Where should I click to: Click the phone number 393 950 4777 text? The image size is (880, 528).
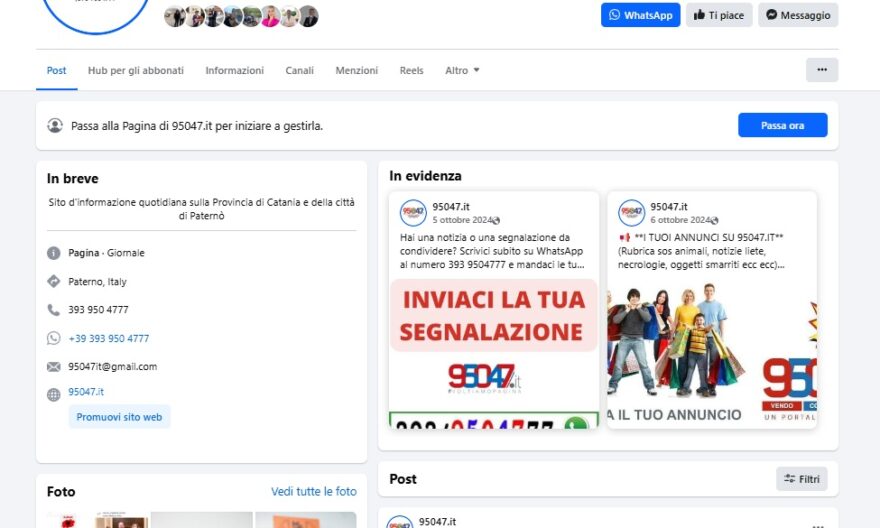click(x=98, y=310)
